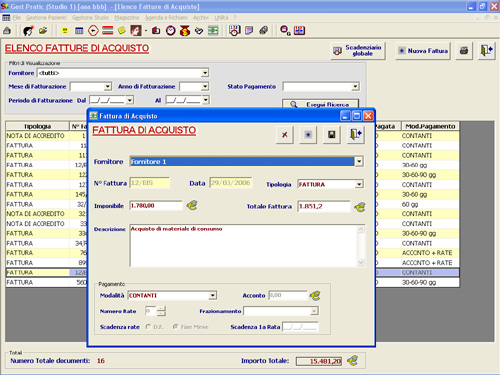Click the red octagon arrow toolbar icon
This screenshot has width=500, height=375.
93,31
